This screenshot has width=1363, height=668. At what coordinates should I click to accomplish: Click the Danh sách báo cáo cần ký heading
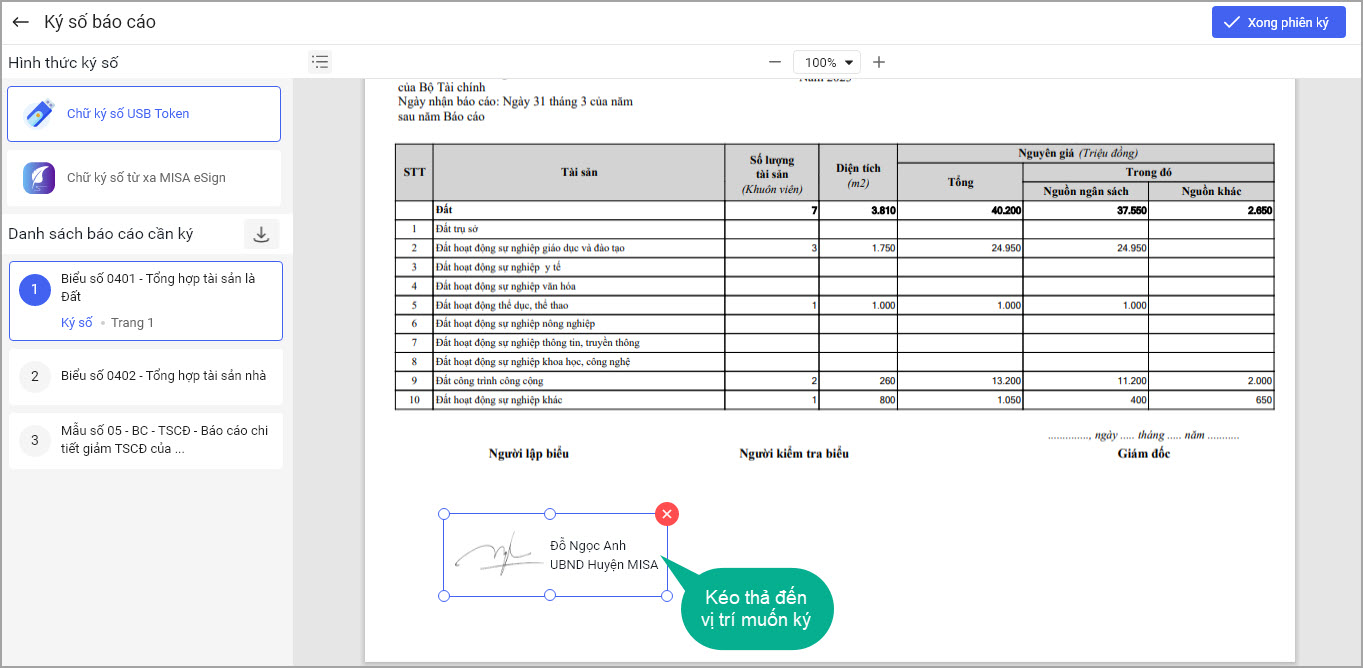click(101, 234)
